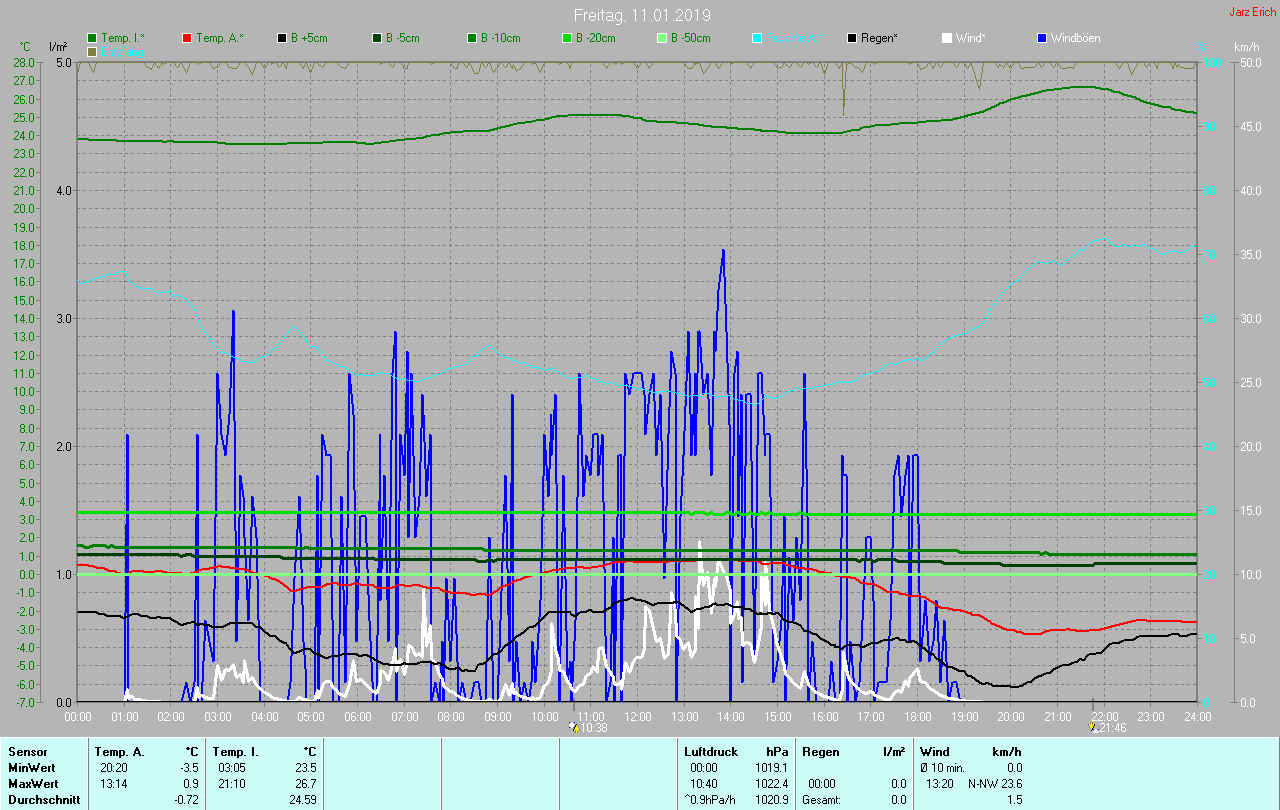1280x810 pixels.
Task: Click the white Wind legend square
Action: (947, 38)
